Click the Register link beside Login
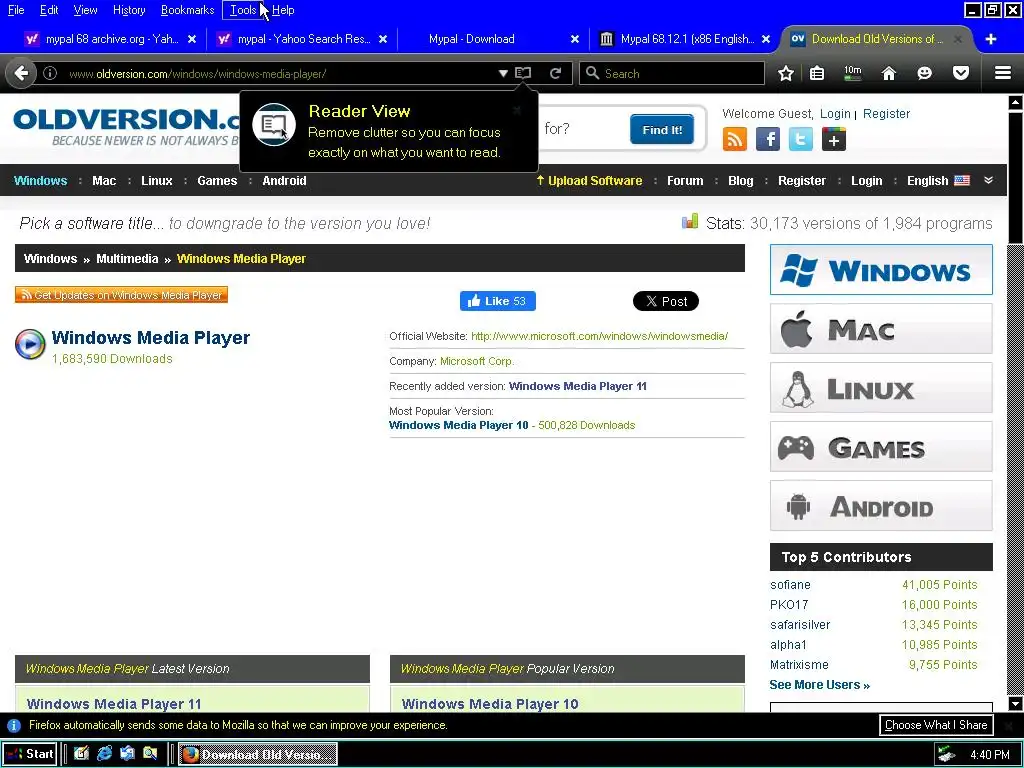The height and width of the screenshot is (768, 1024). click(x=886, y=114)
